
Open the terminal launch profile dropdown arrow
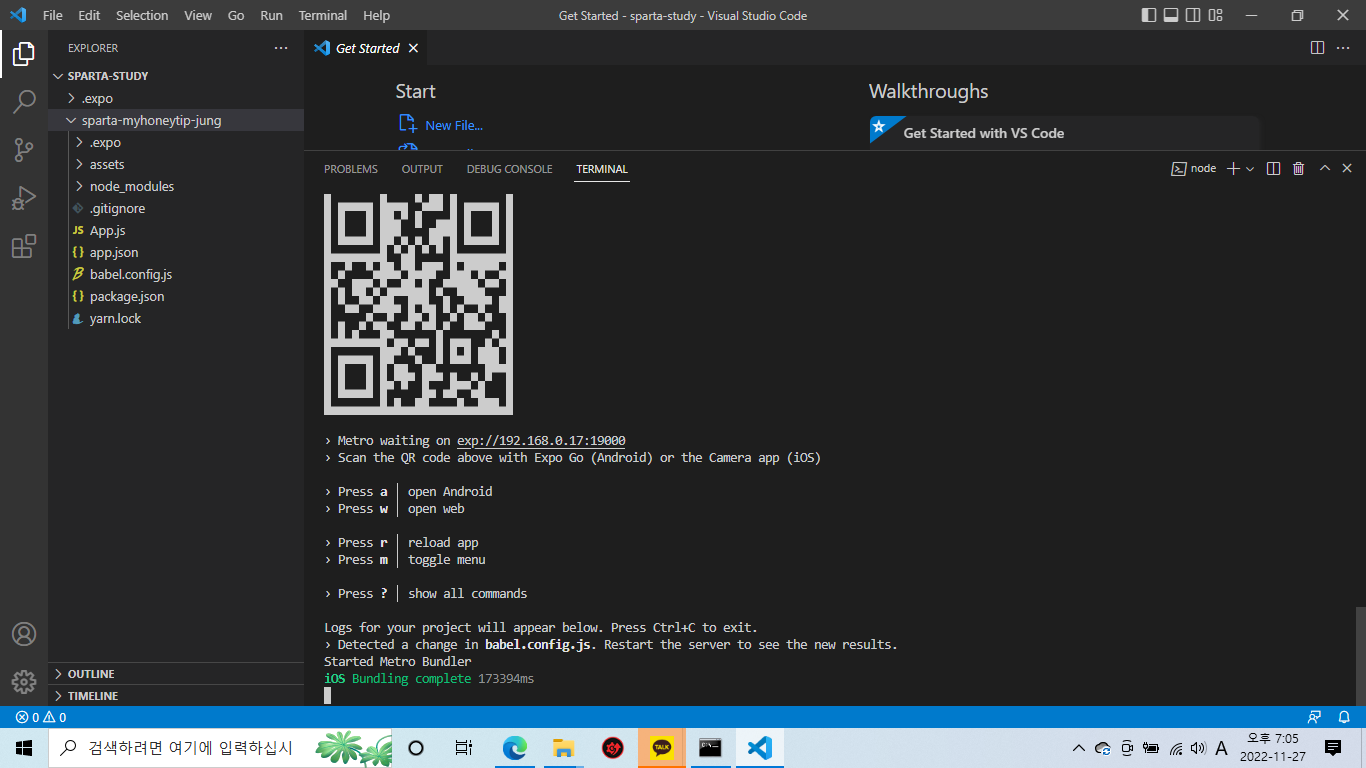click(1250, 169)
